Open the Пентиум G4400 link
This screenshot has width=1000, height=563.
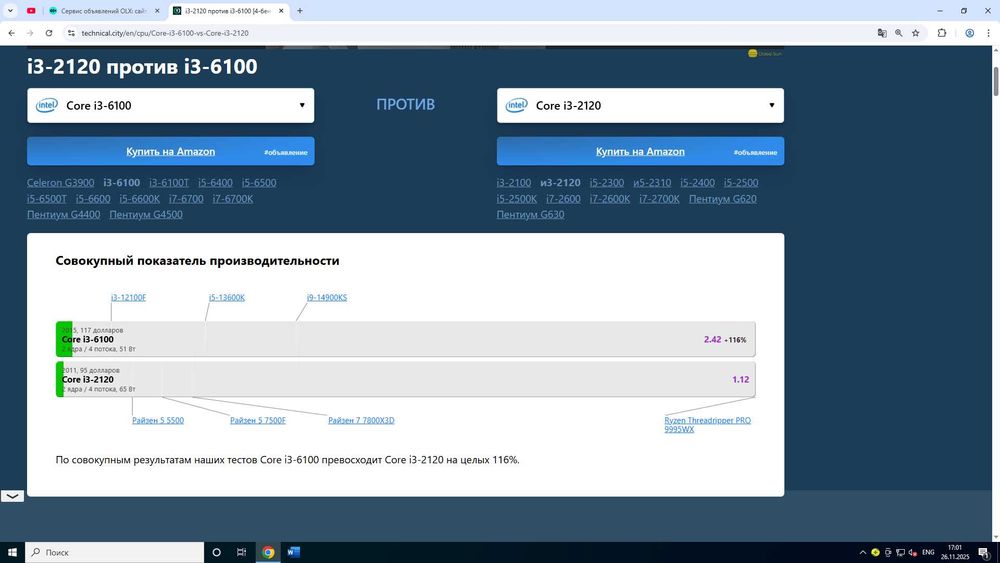pos(64,215)
